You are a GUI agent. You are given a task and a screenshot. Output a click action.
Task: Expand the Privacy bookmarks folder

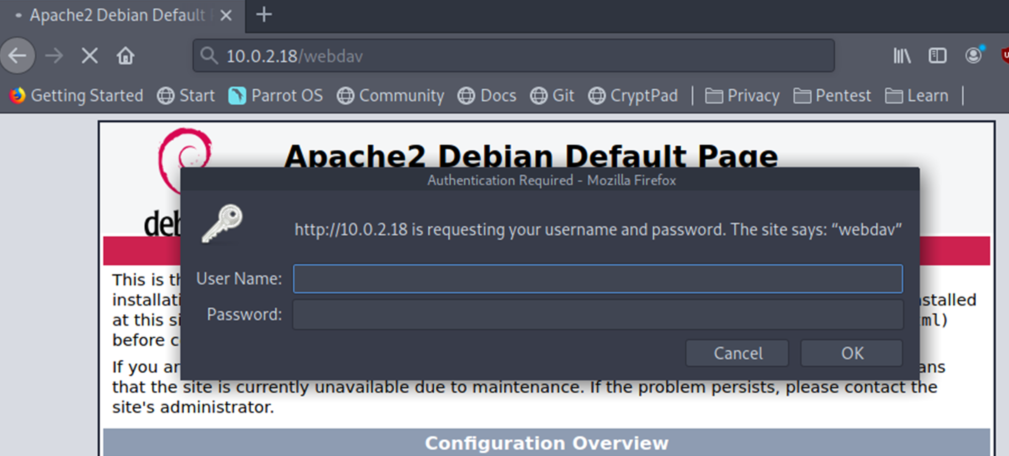pos(742,96)
